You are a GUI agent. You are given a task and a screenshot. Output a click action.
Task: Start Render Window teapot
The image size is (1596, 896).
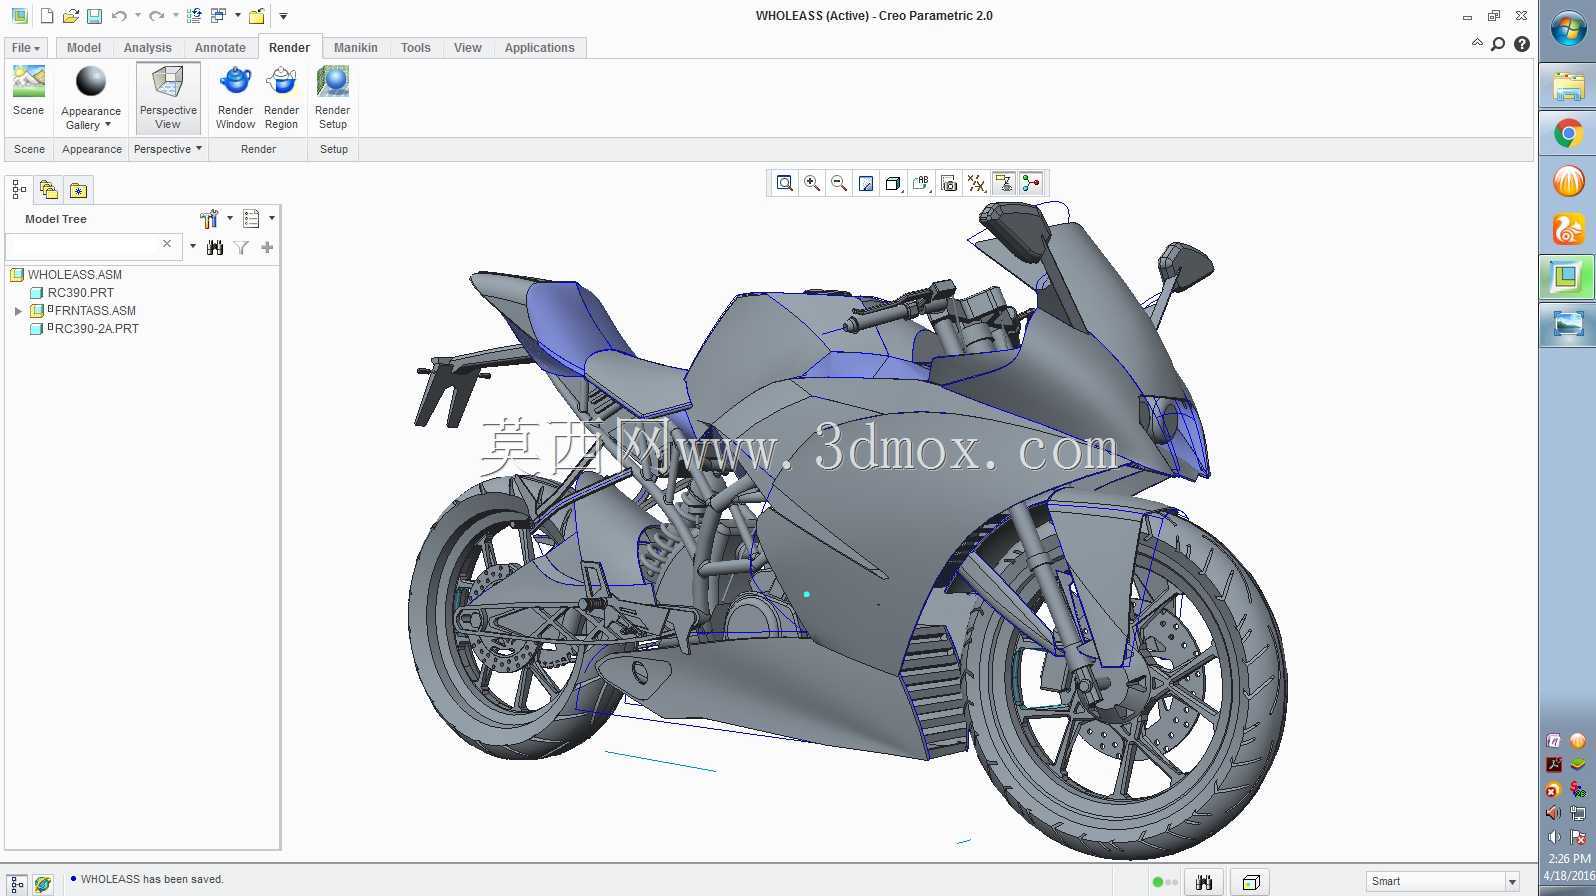pyautogui.click(x=235, y=81)
